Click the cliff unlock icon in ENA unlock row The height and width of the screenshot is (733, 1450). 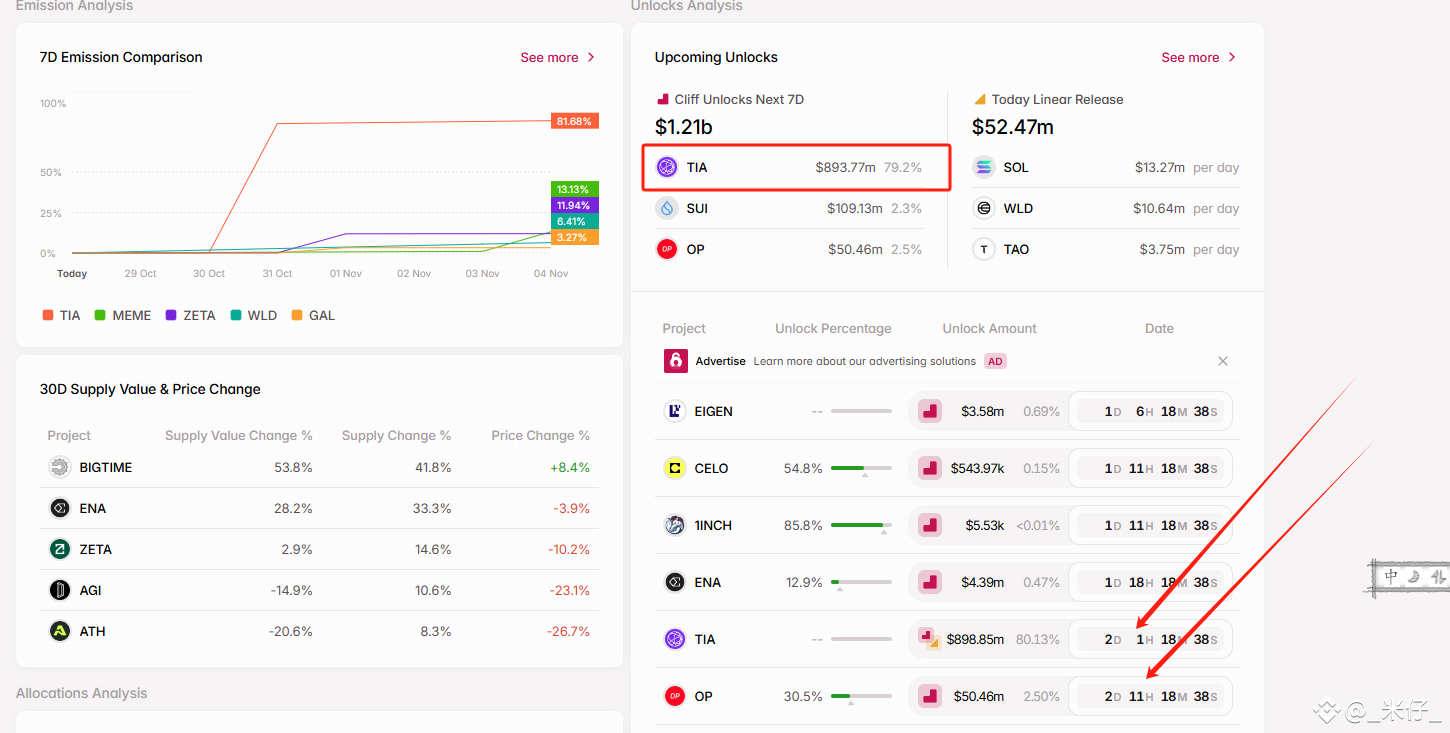(x=930, y=582)
